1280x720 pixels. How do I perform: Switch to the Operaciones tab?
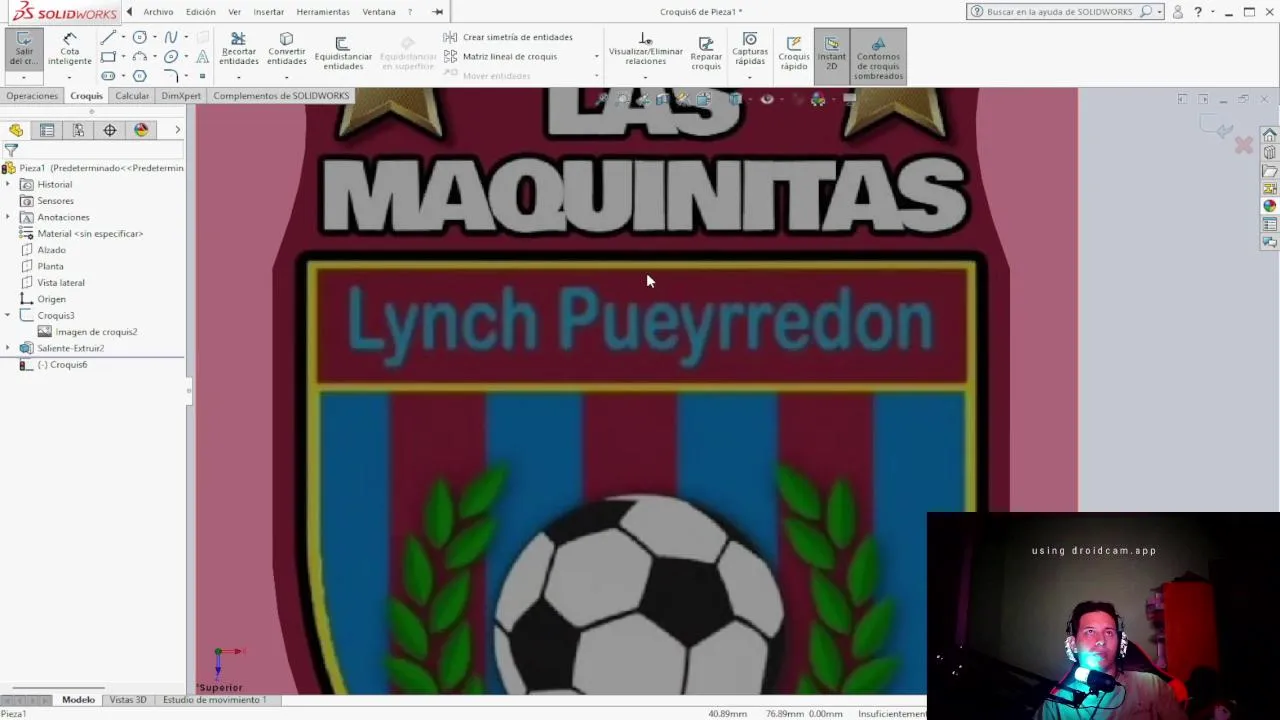tap(32, 96)
